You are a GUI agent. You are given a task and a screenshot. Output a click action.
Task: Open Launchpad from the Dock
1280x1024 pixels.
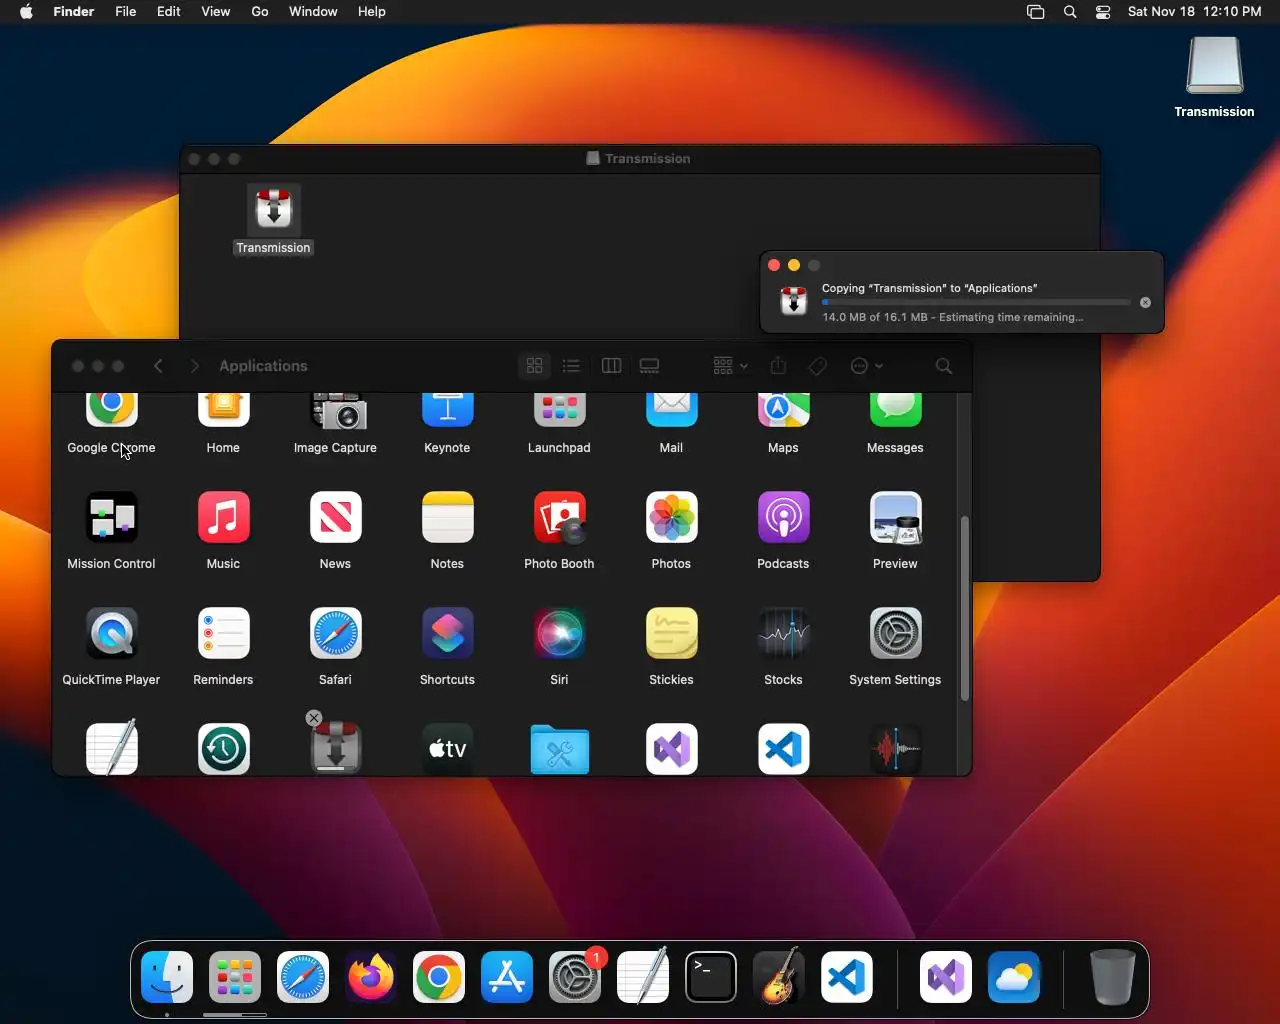[235, 977]
